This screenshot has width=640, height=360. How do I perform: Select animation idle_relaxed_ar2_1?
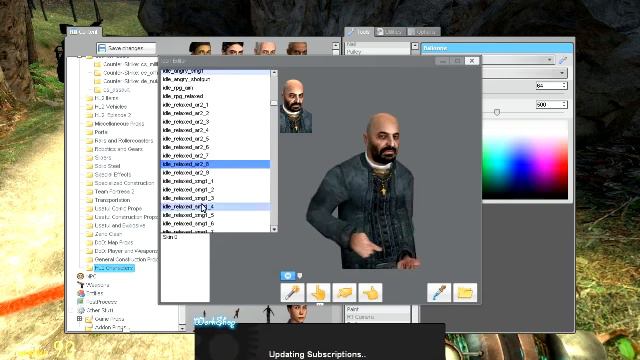[x=216, y=105]
